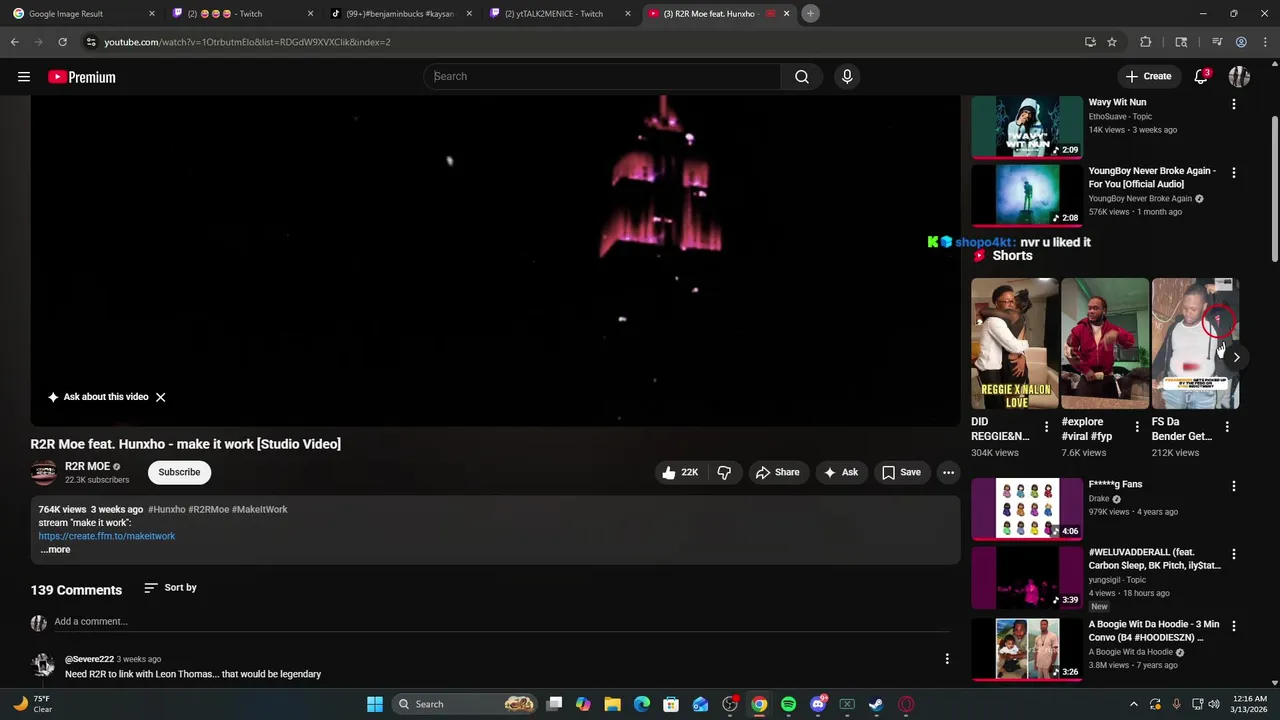Subscribe to R2R MOE
Image resolution: width=1280 pixels, height=720 pixels.
point(179,472)
